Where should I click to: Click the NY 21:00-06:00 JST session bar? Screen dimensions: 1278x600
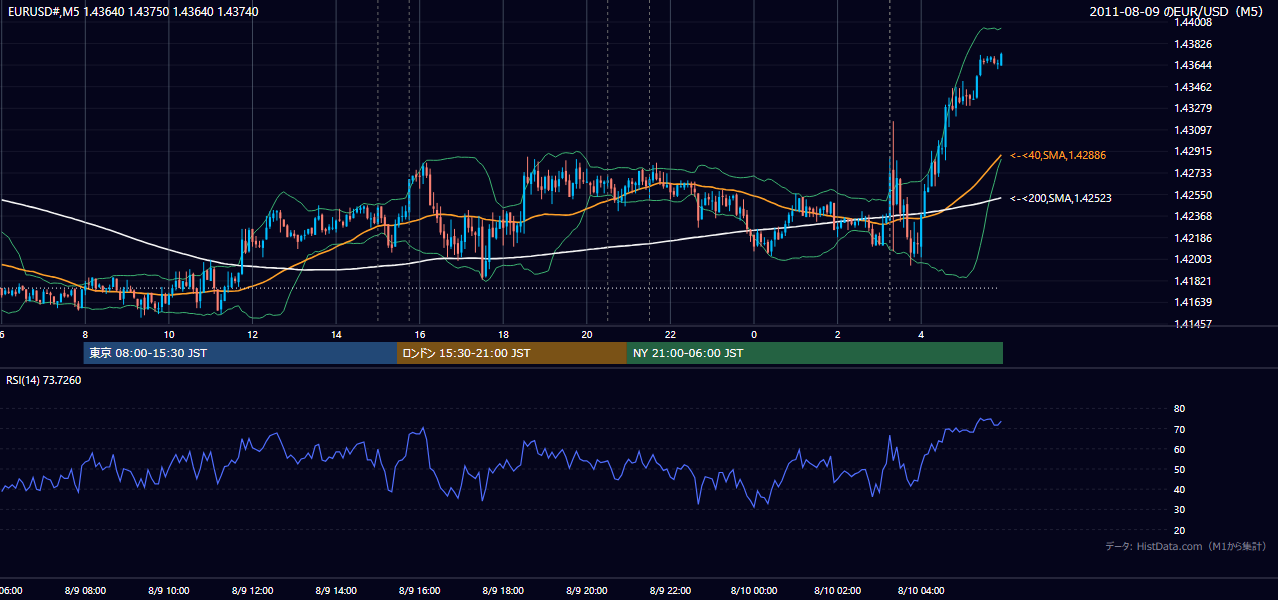click(x=815, y=353)
